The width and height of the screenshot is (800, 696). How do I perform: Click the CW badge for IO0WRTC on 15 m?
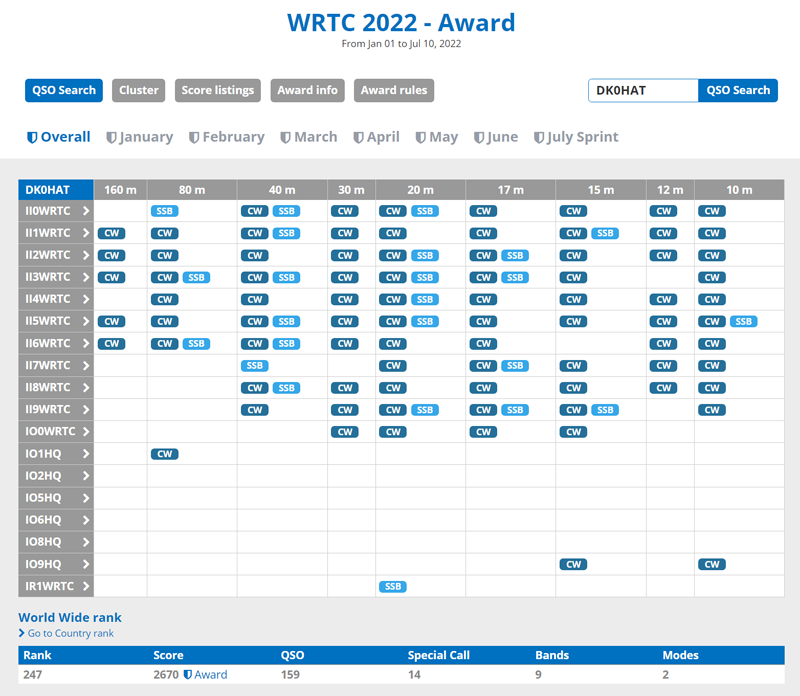pos(573,432)
